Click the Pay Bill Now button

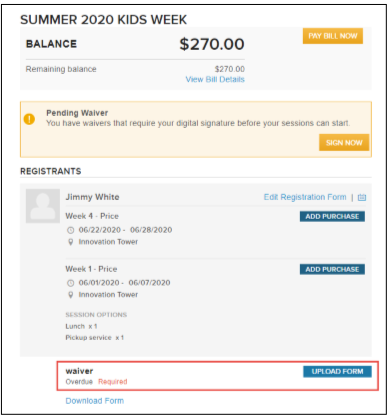[333, 36]
